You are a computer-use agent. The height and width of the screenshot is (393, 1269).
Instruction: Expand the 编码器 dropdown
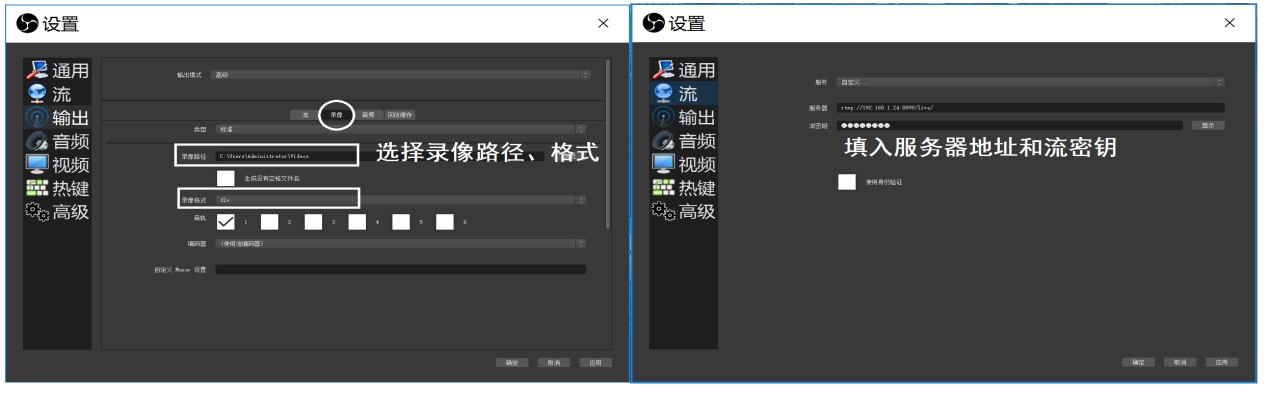point(402,243)
